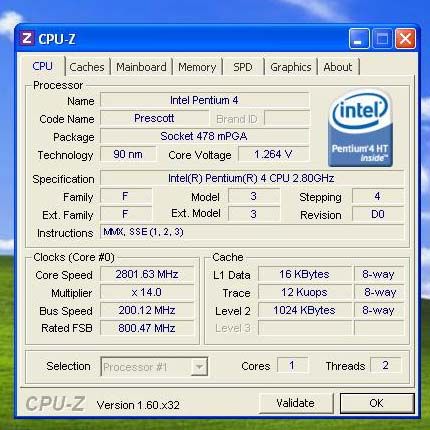Image resolution: width=430 pixels, height=430 pixels.
Task: Click the 90 nm technology value
Action: pos(128,154)
